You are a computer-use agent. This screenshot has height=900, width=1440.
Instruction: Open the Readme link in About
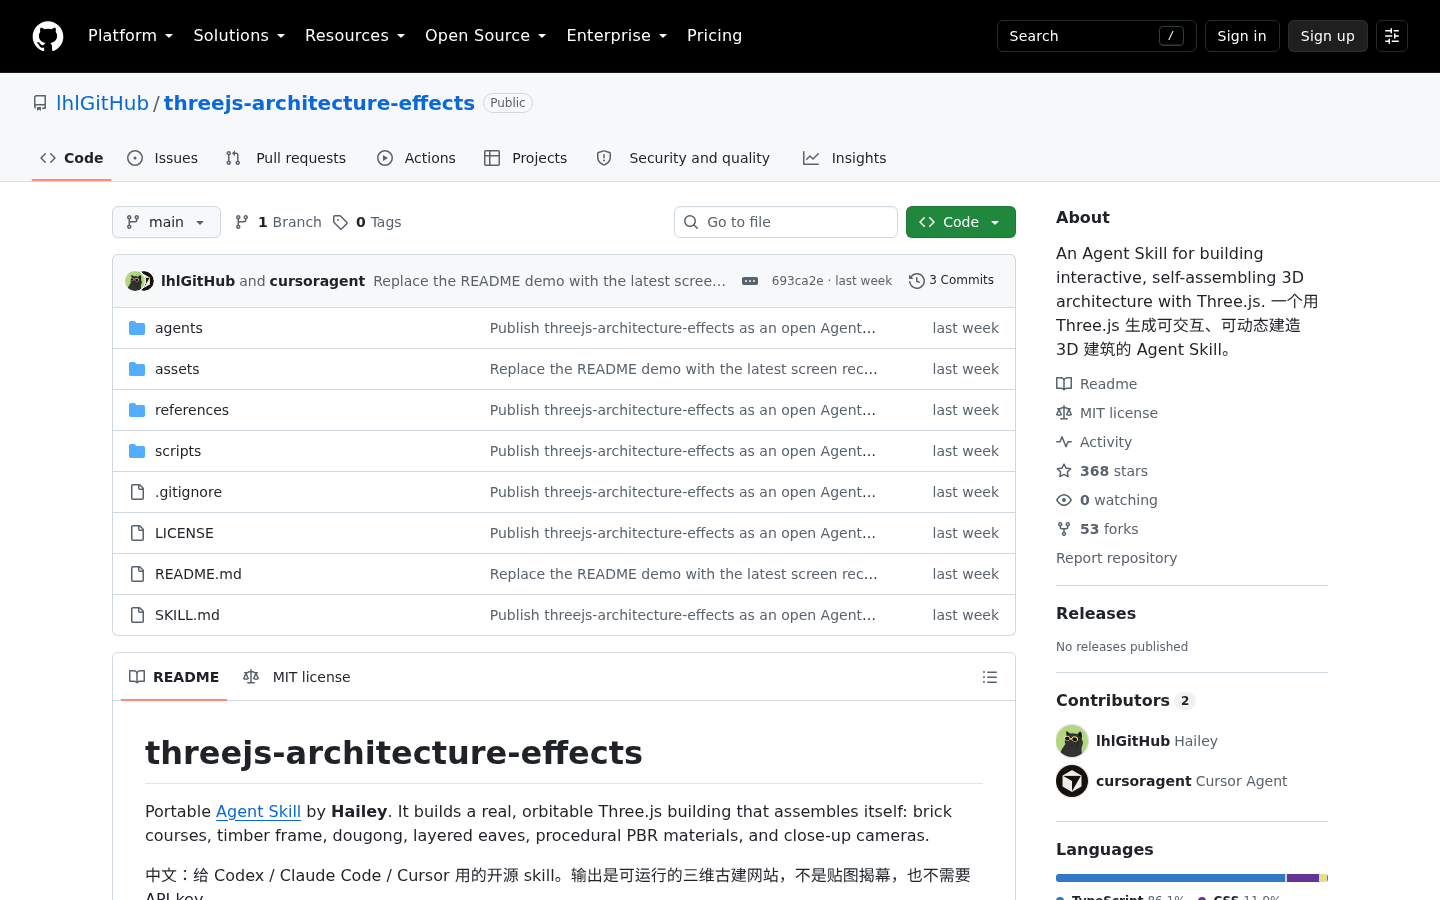point(1097,384)
